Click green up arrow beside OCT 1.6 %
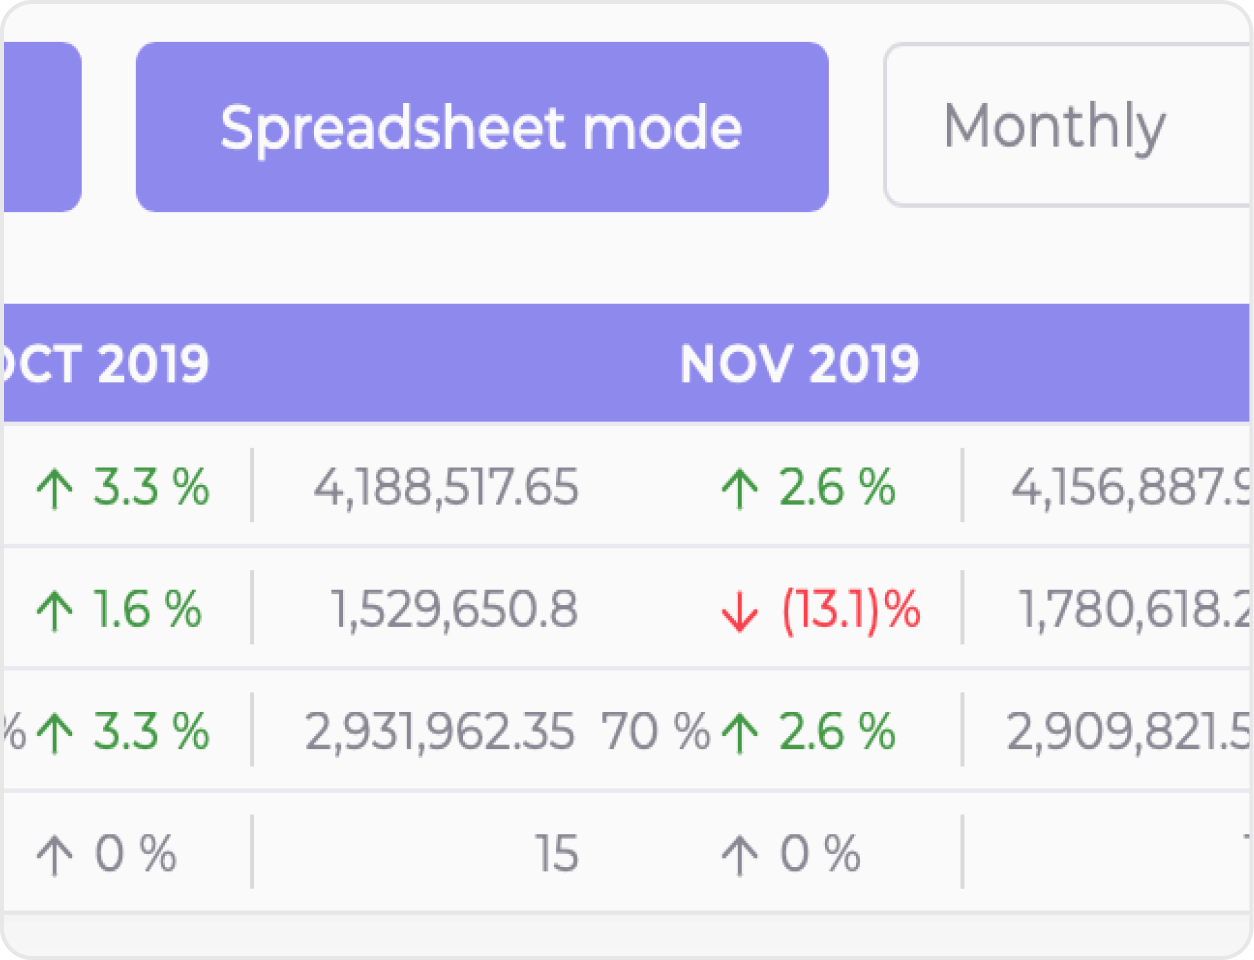Viewport: 1254px width, 960px height. point(54,611)
